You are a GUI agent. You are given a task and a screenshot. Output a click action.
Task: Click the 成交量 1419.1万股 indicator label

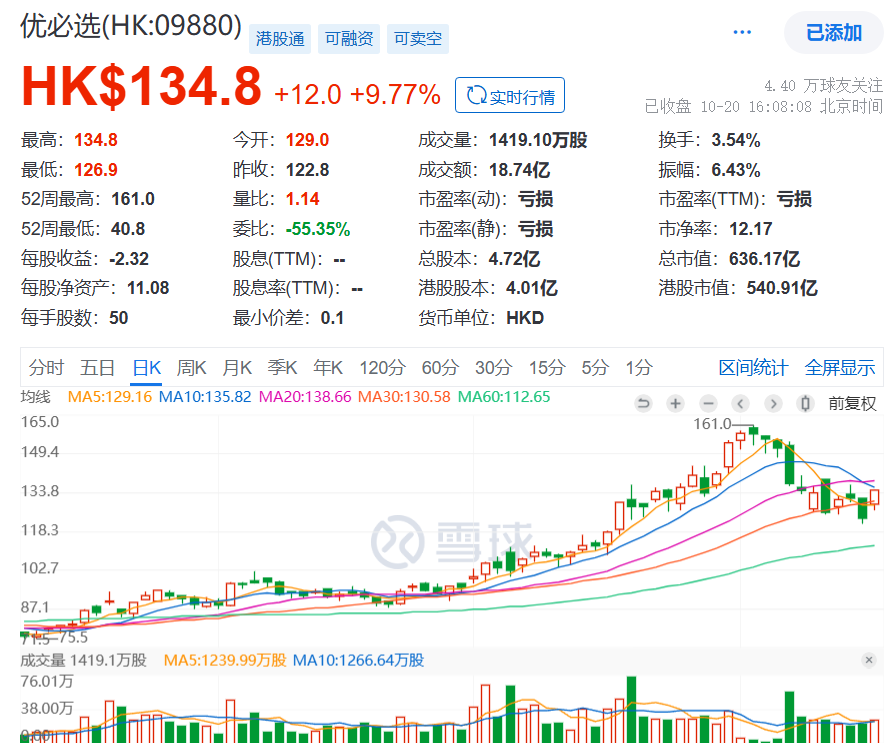[x=84, y=660]
